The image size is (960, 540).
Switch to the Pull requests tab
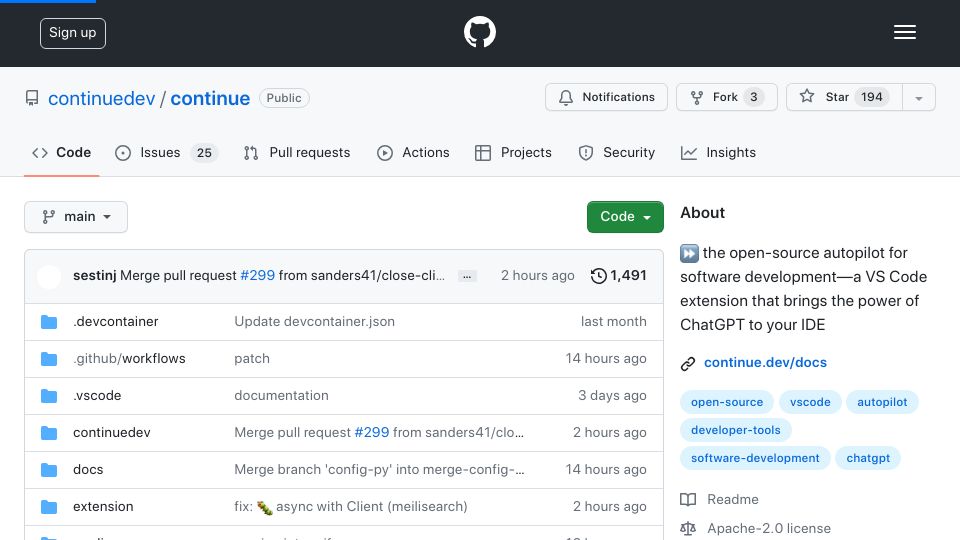(297, 152)
